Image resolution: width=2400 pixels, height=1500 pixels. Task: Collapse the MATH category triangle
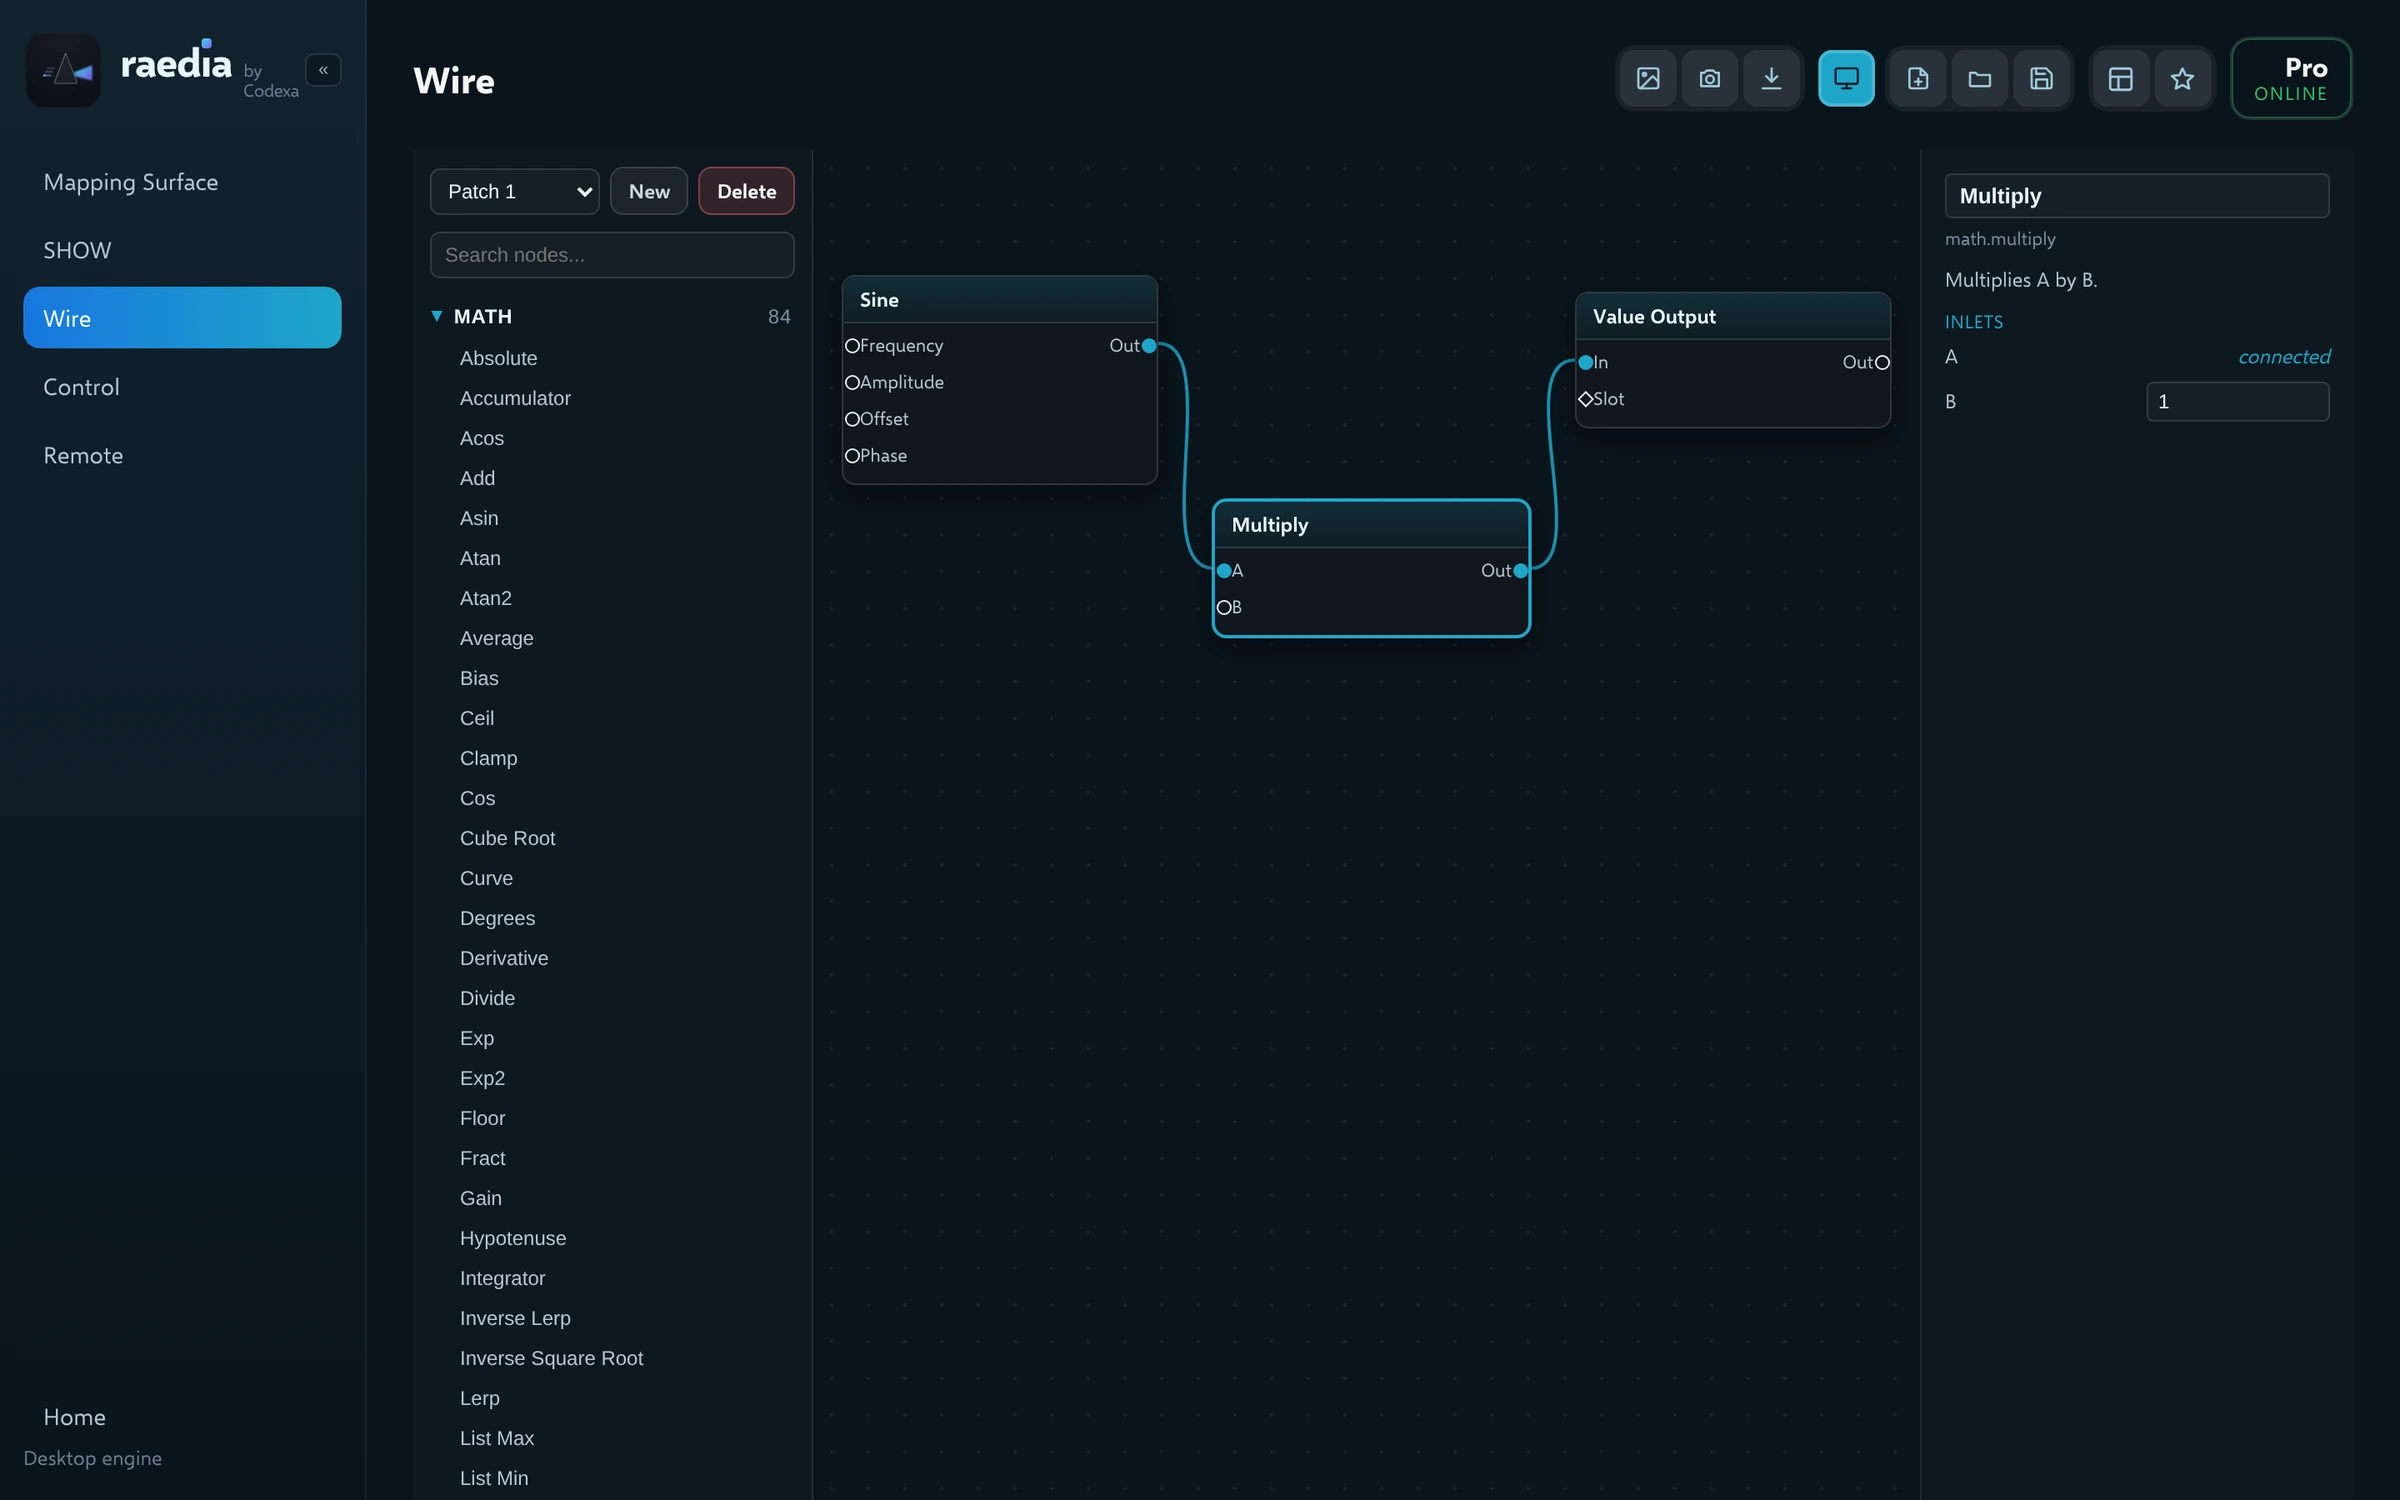(437, 316)
